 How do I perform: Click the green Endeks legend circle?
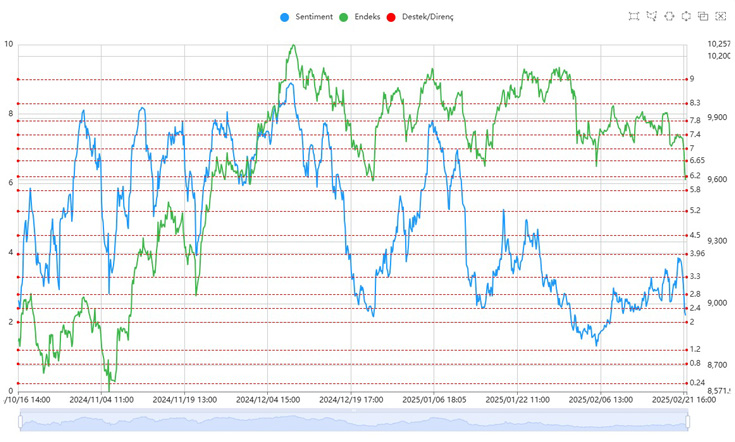344,17
